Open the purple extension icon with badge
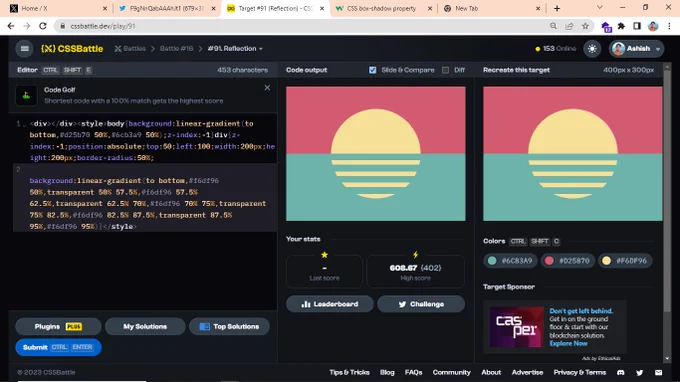The height and width of the screenshot is (382, 680). (x=606, y=27)
